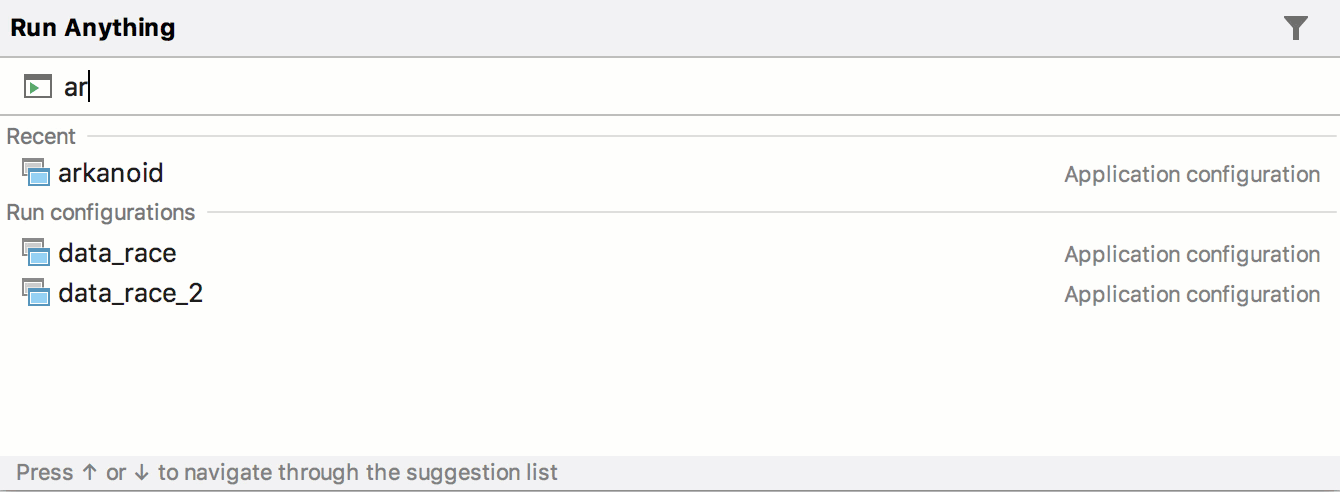Click Application configuration label next to data_race_2
Screen dimensions: 1340x492
point(1192,294)
